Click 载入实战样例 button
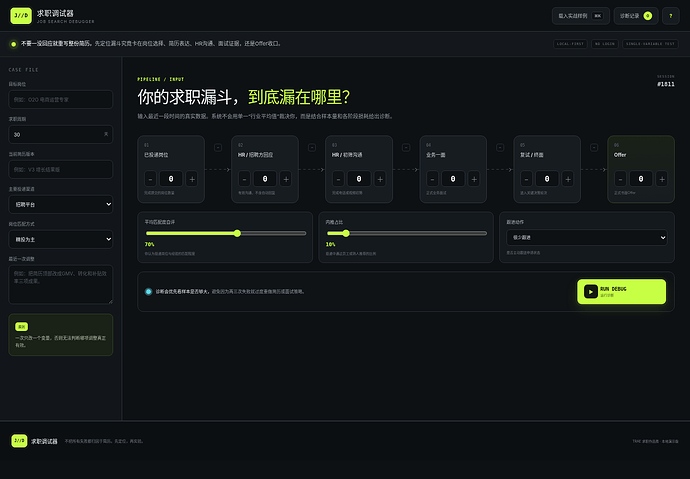Image resolution: width=690 pixels, height=479 pixels. 580,16
